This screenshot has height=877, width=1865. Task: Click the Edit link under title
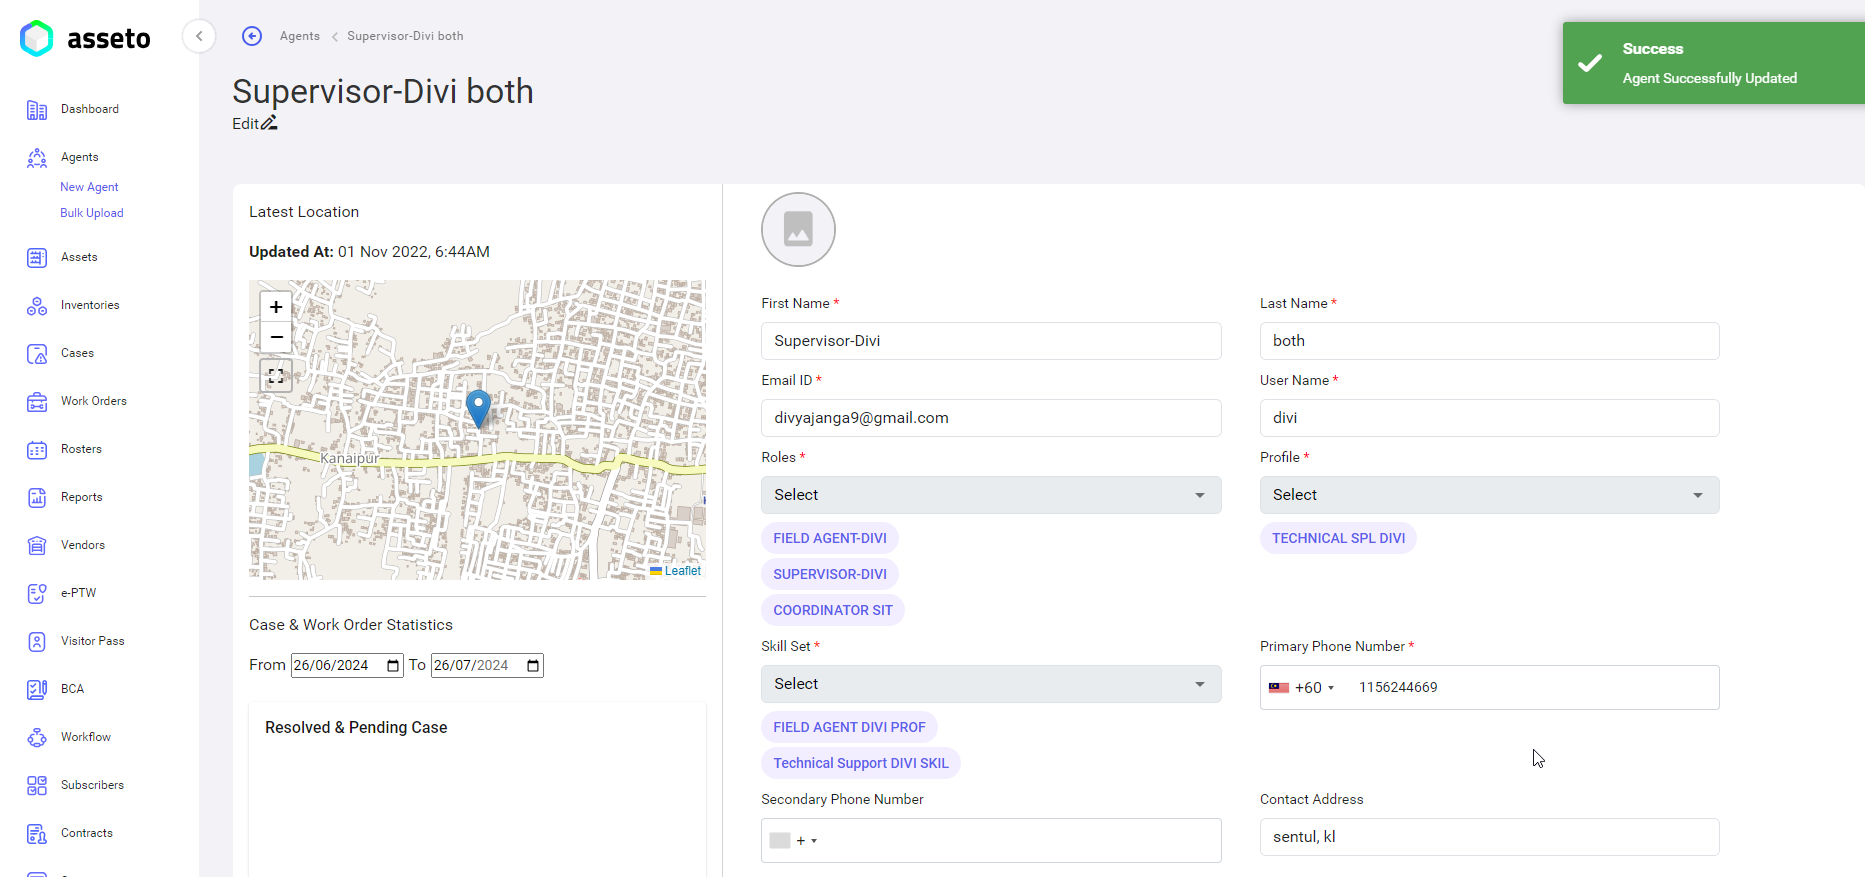[245, 124]
